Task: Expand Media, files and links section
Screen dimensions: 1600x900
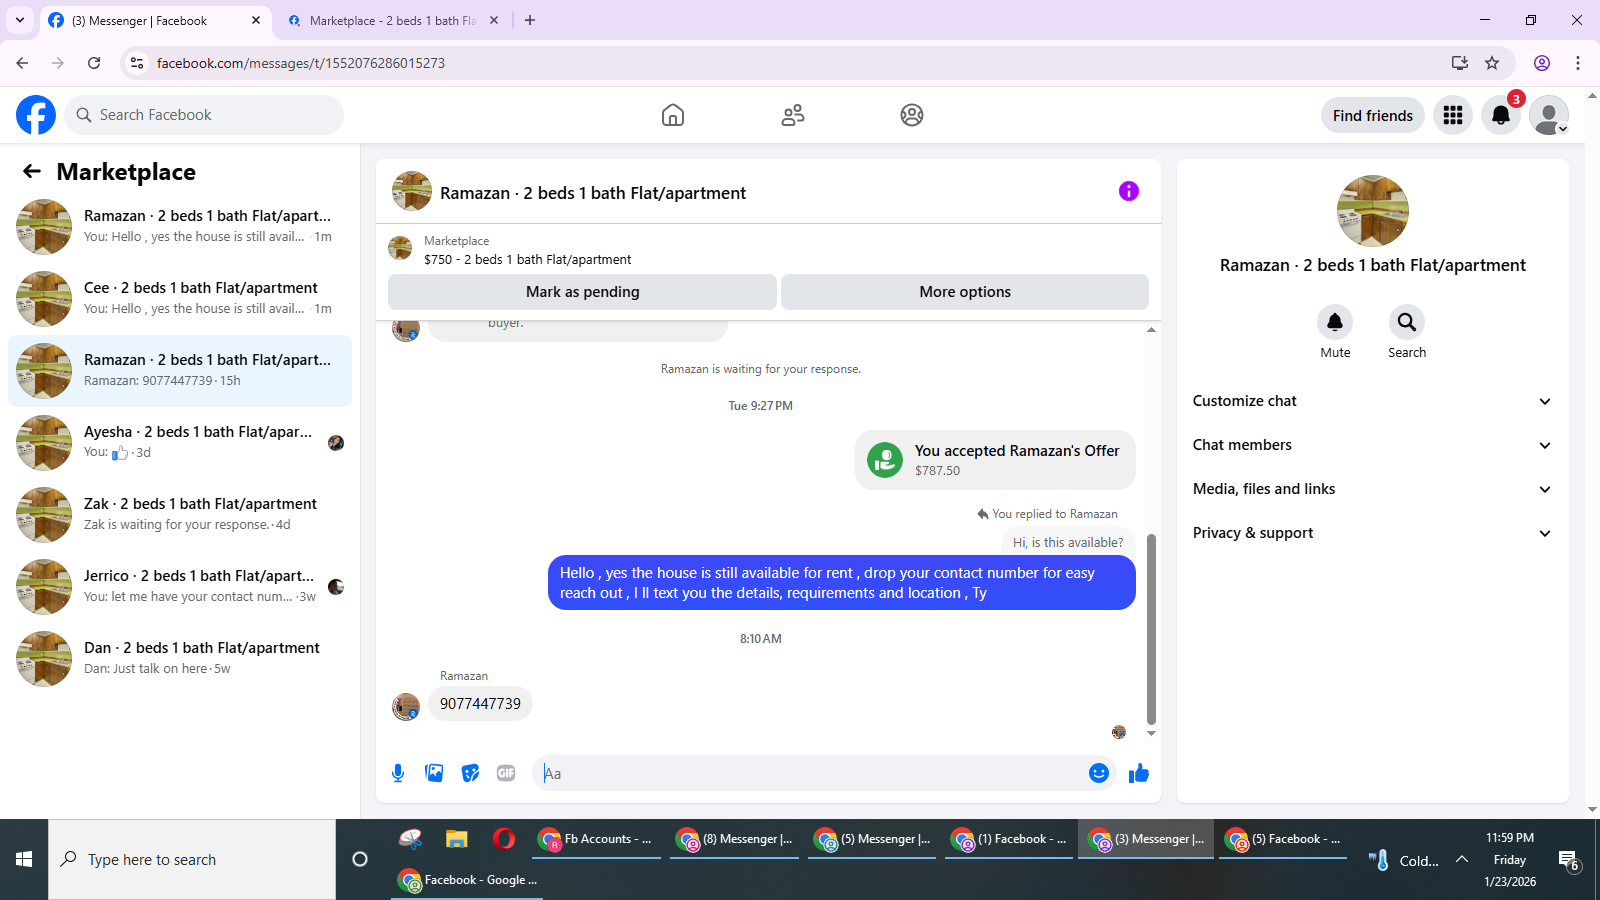Action: point(1372,489)
